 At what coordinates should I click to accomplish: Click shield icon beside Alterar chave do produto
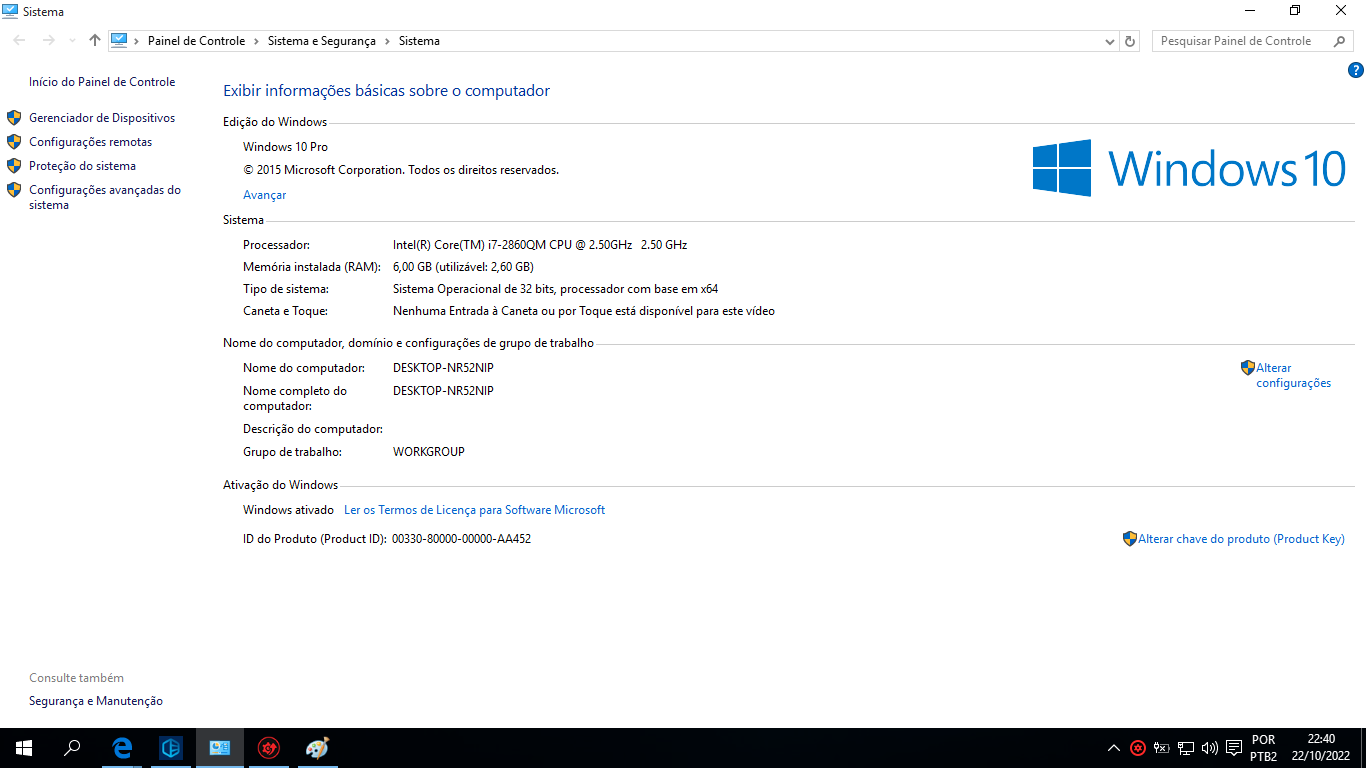pos(1130,539)
